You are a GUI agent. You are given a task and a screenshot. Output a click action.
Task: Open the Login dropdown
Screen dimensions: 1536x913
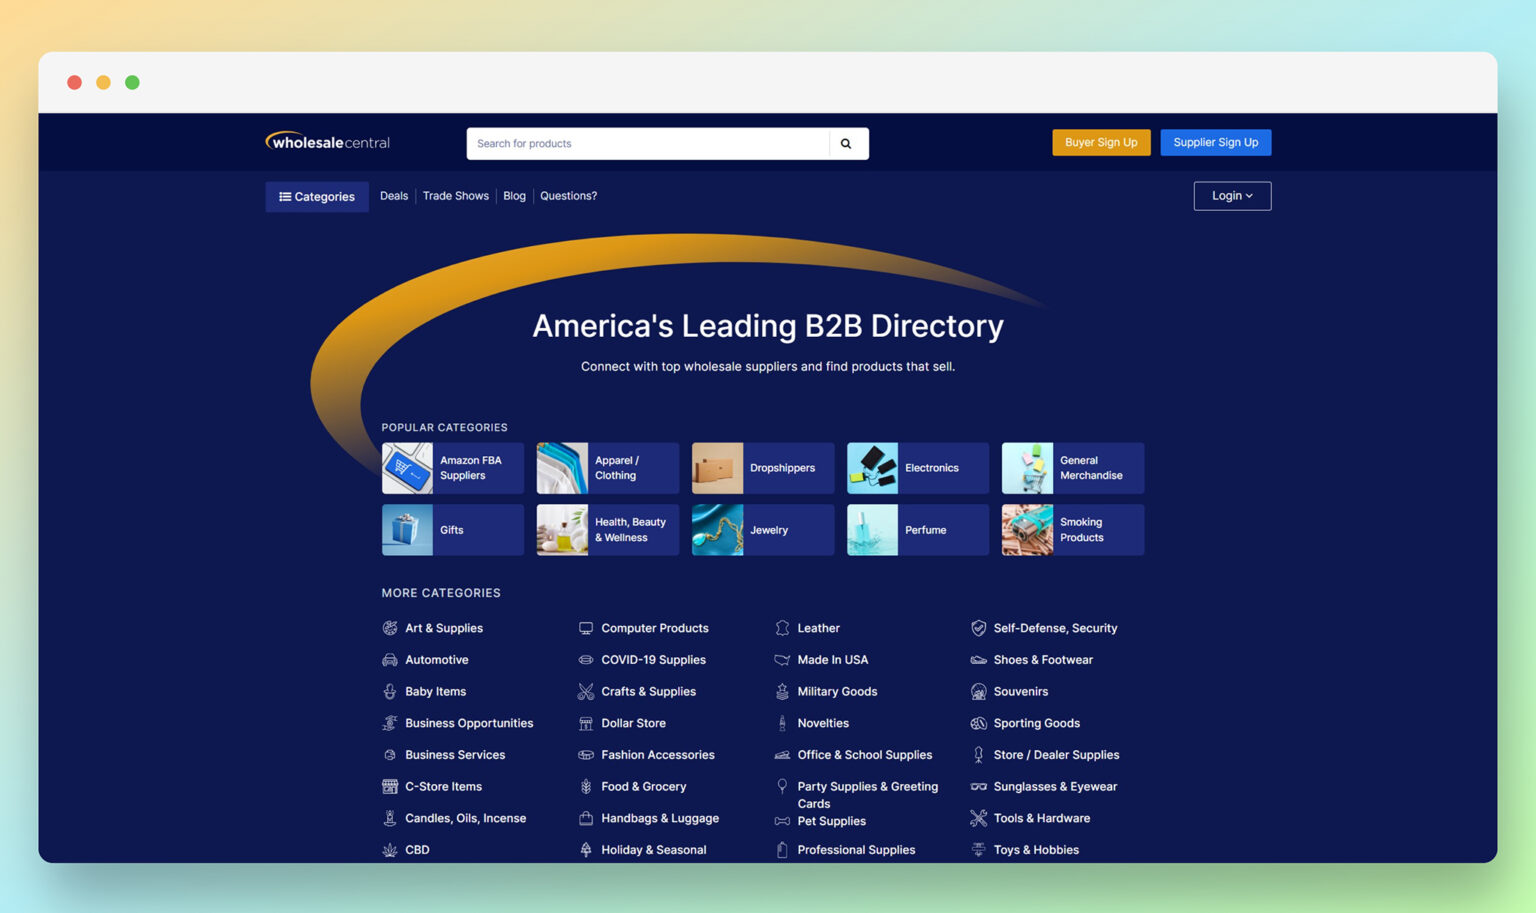pyautogui.click(x=1232, y=195)
